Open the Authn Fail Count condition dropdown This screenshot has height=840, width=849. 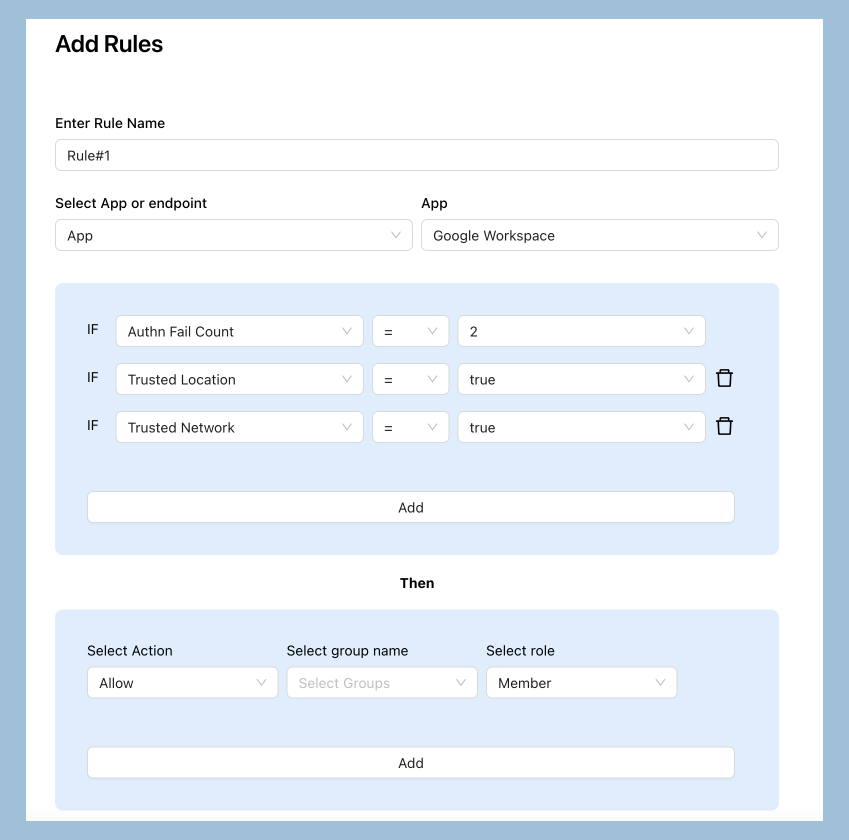(x=239, y=332)
